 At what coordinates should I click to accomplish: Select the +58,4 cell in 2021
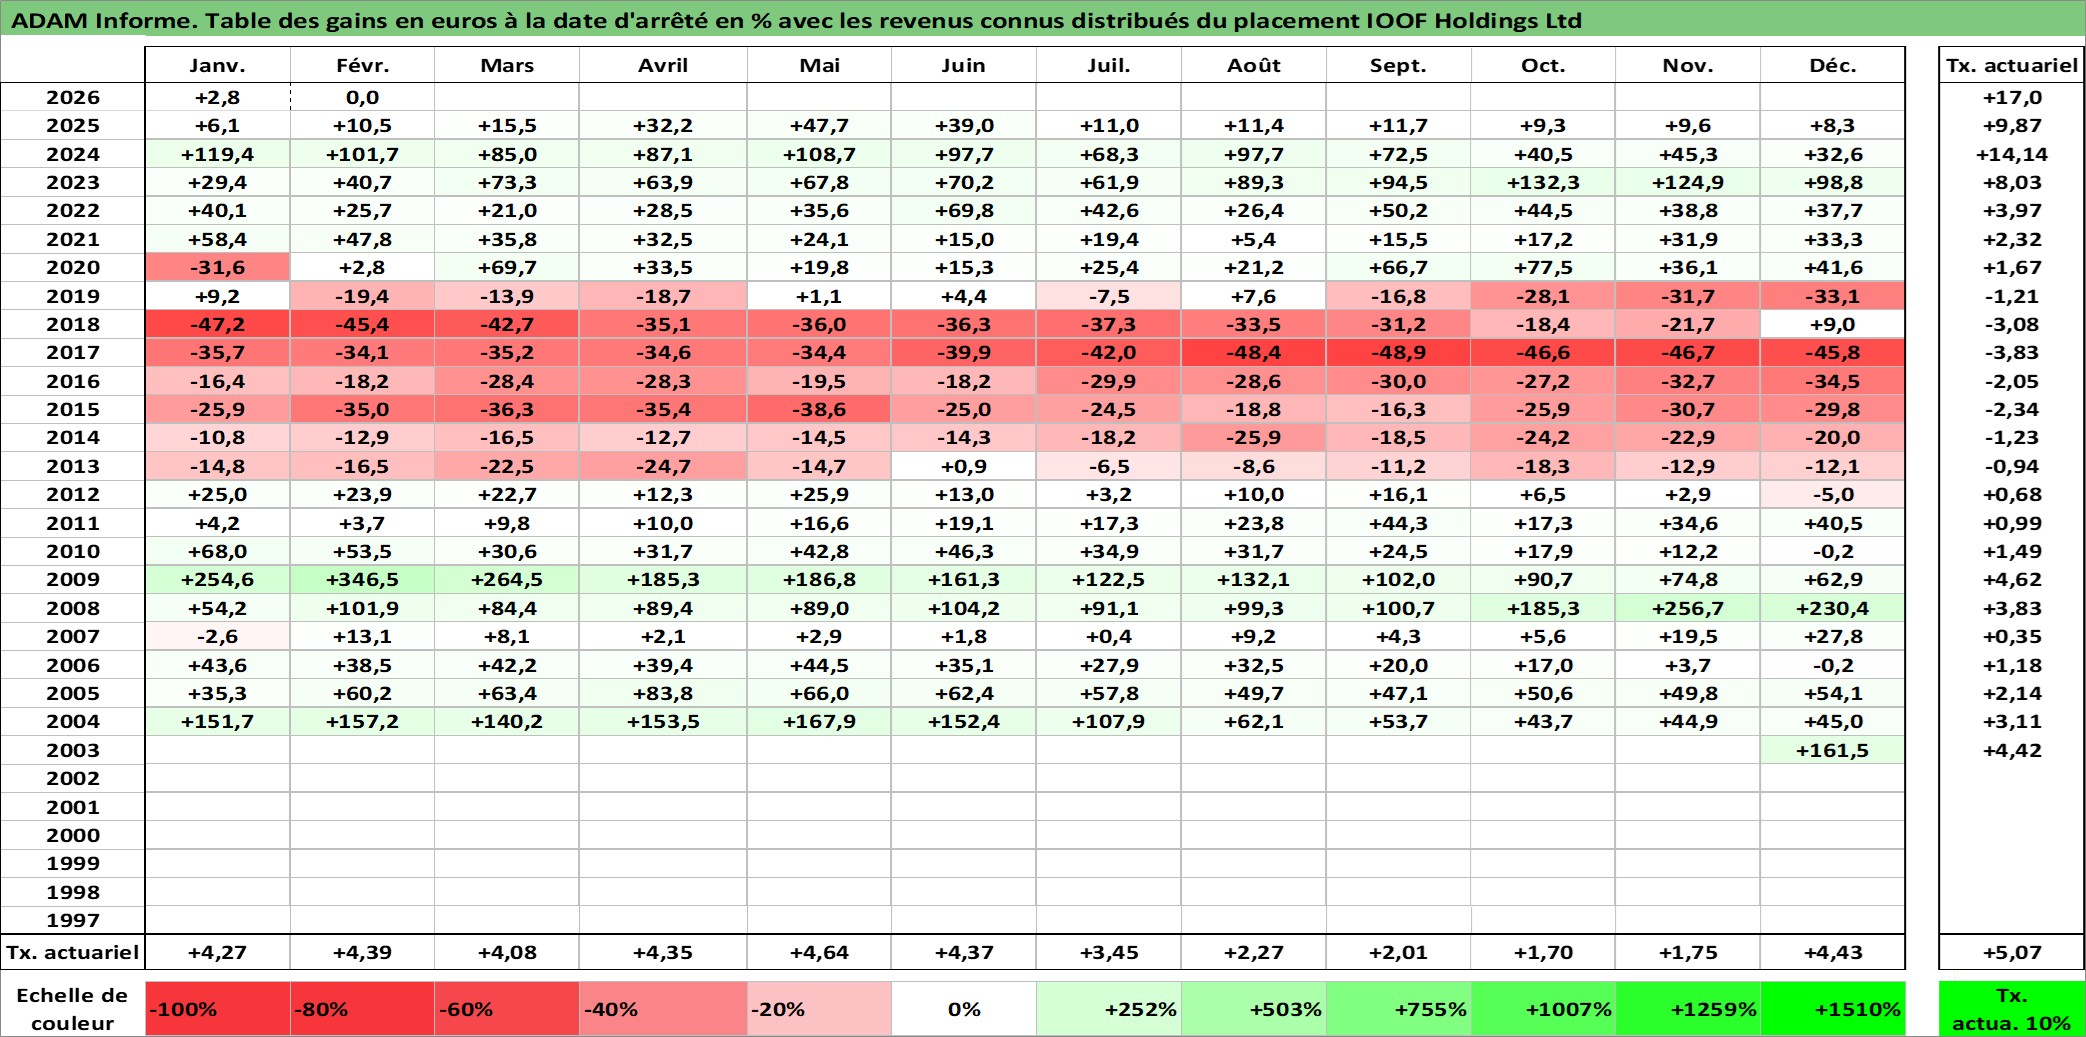click(x=218, y=239)
